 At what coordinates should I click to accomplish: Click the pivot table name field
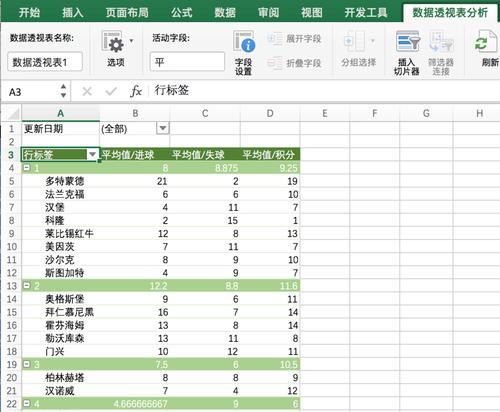[x=45, y=62]
